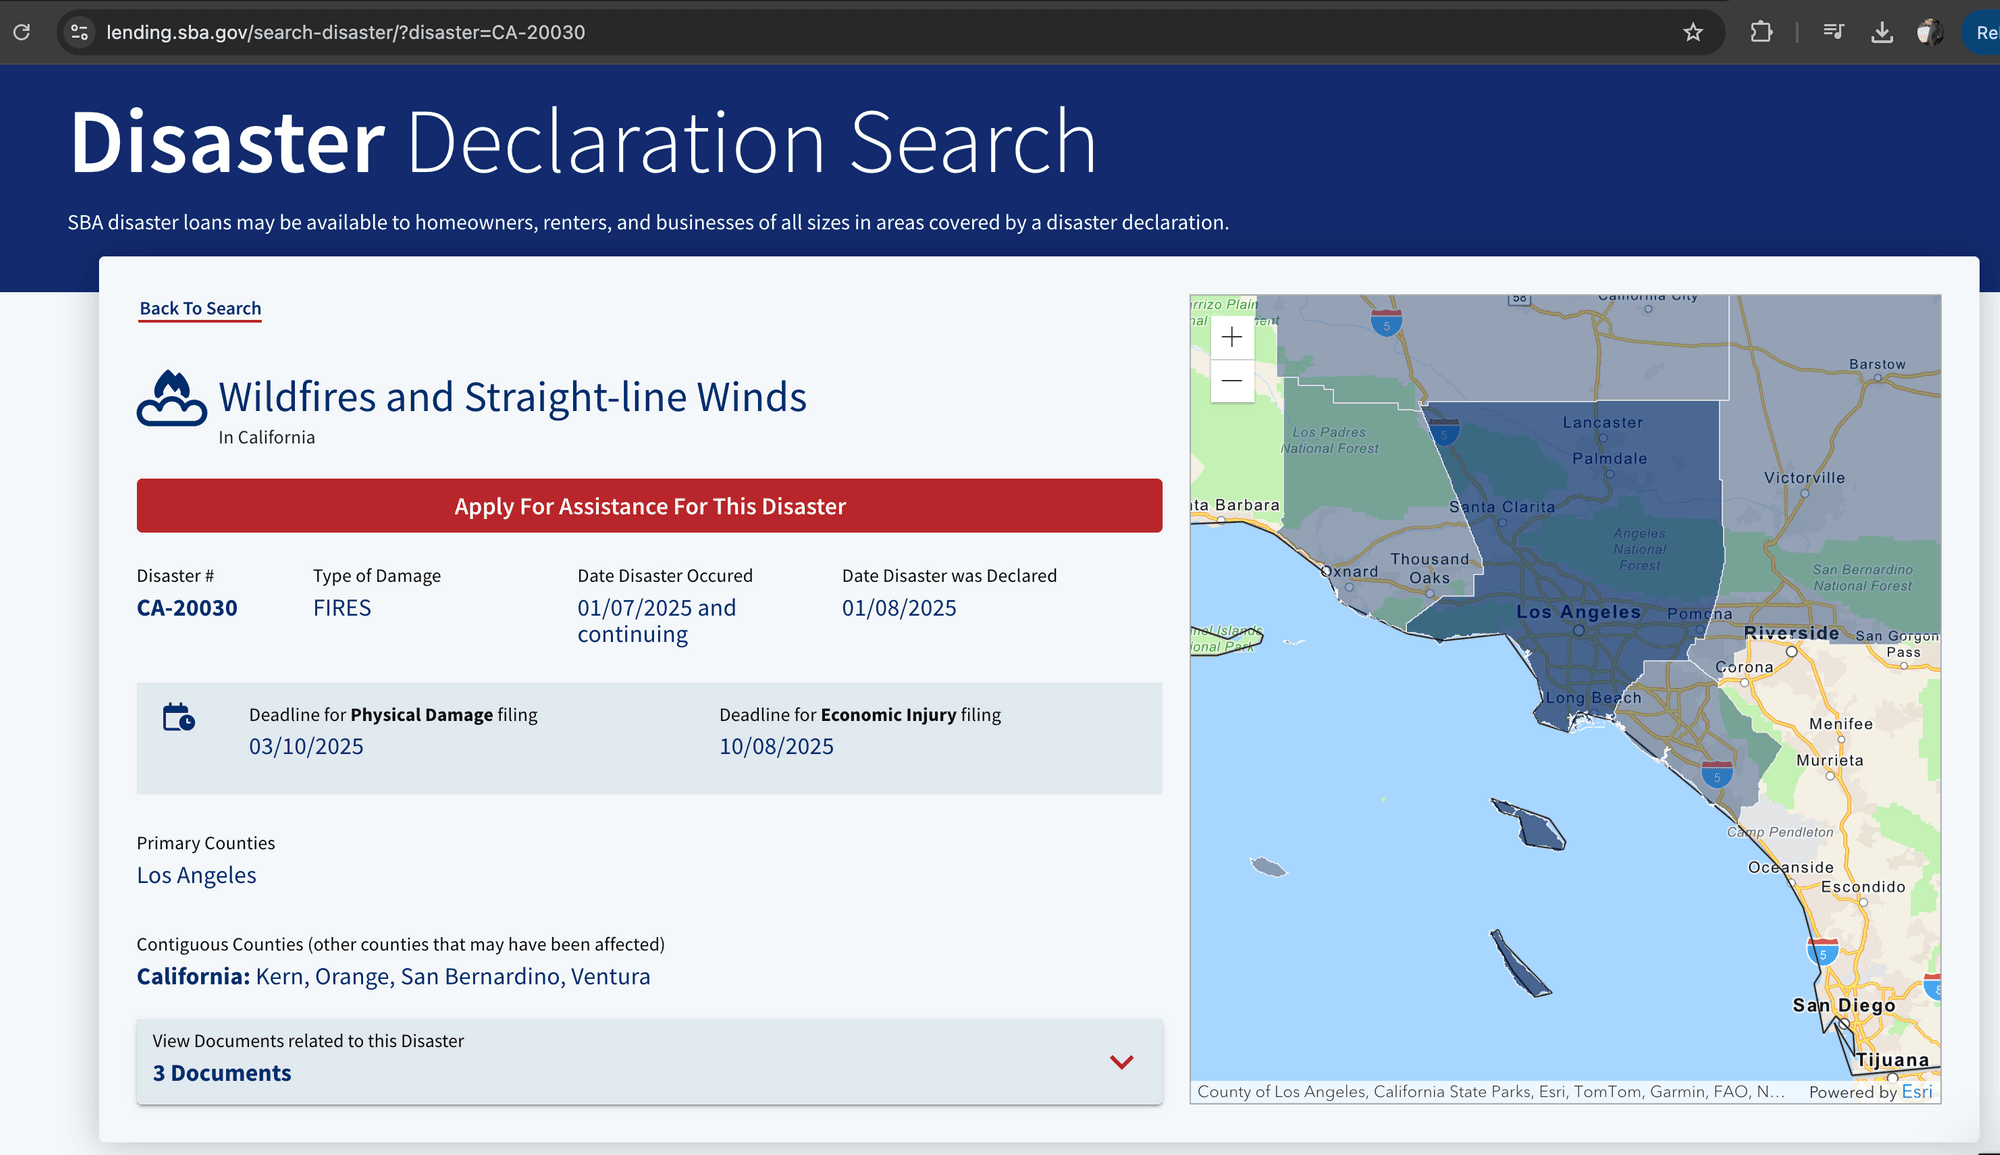Click the wildfire disaster type icon
This screenshot has width=2000, height=1155.
[172, 398]
